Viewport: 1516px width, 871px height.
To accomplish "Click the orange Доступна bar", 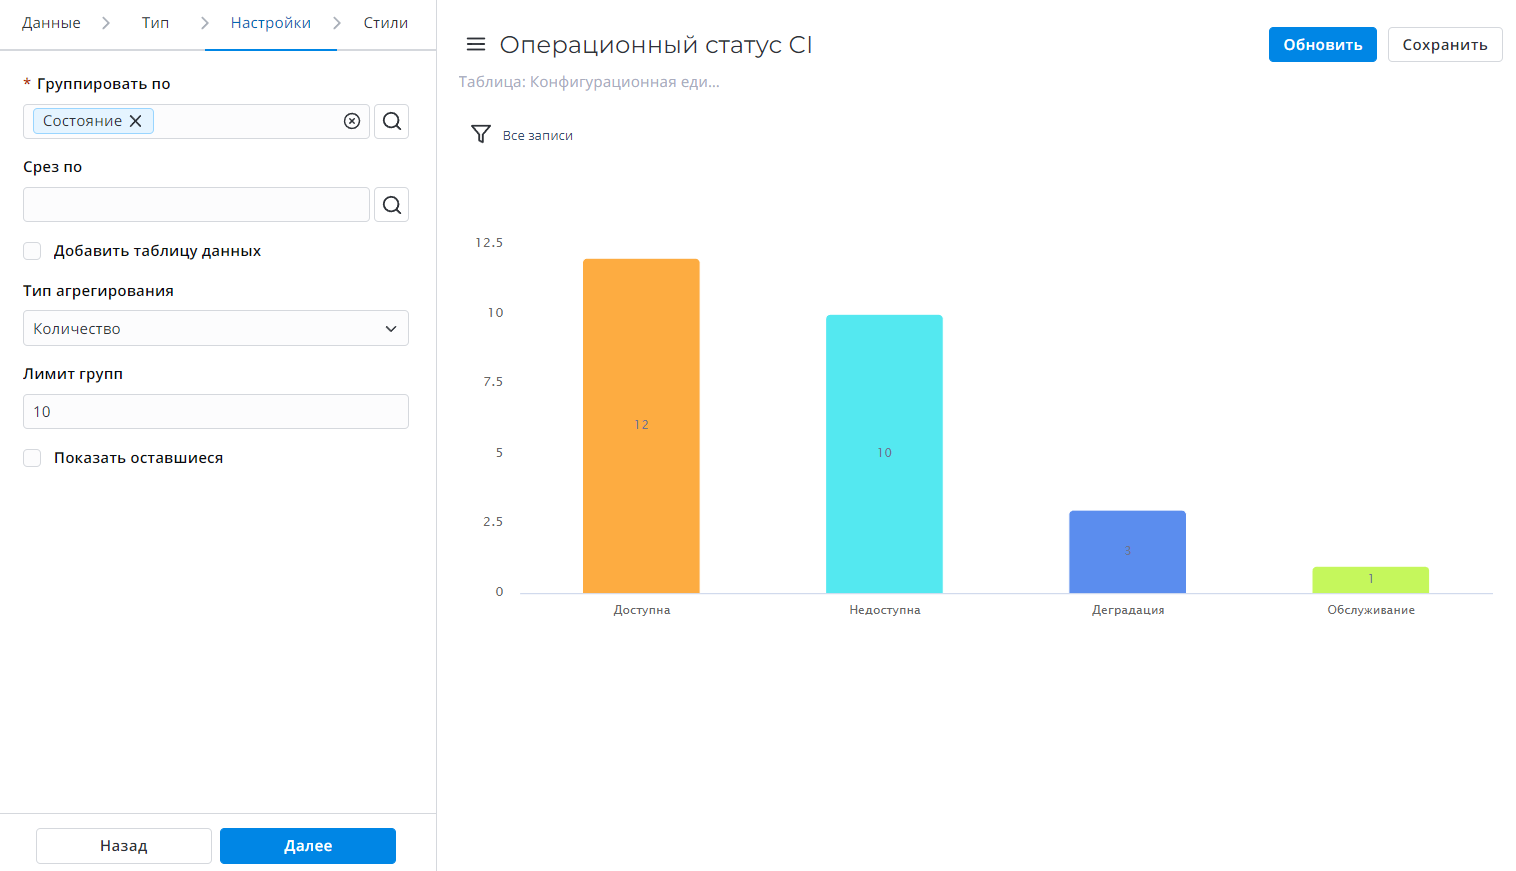I will tap(641, 425).
